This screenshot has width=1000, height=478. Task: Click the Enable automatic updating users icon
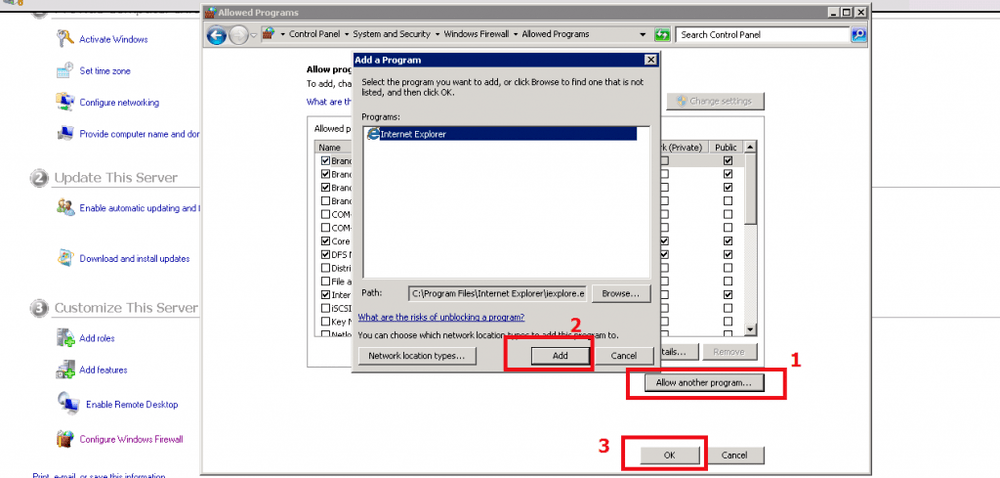tap(65, 208)
